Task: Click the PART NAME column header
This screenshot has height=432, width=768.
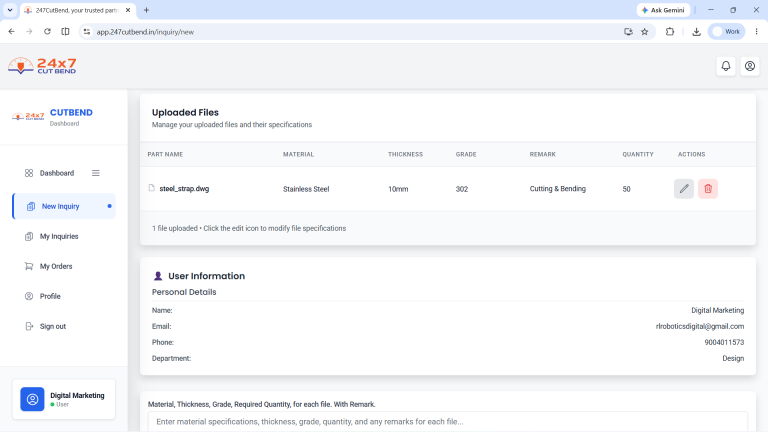Action: point(165,154)
